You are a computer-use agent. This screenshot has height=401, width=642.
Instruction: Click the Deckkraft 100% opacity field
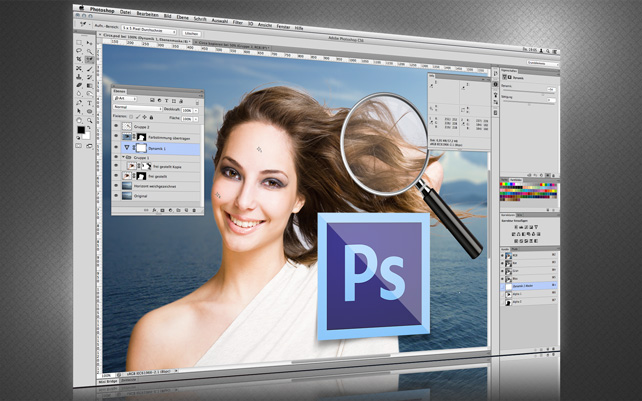[x=187, y=111]
